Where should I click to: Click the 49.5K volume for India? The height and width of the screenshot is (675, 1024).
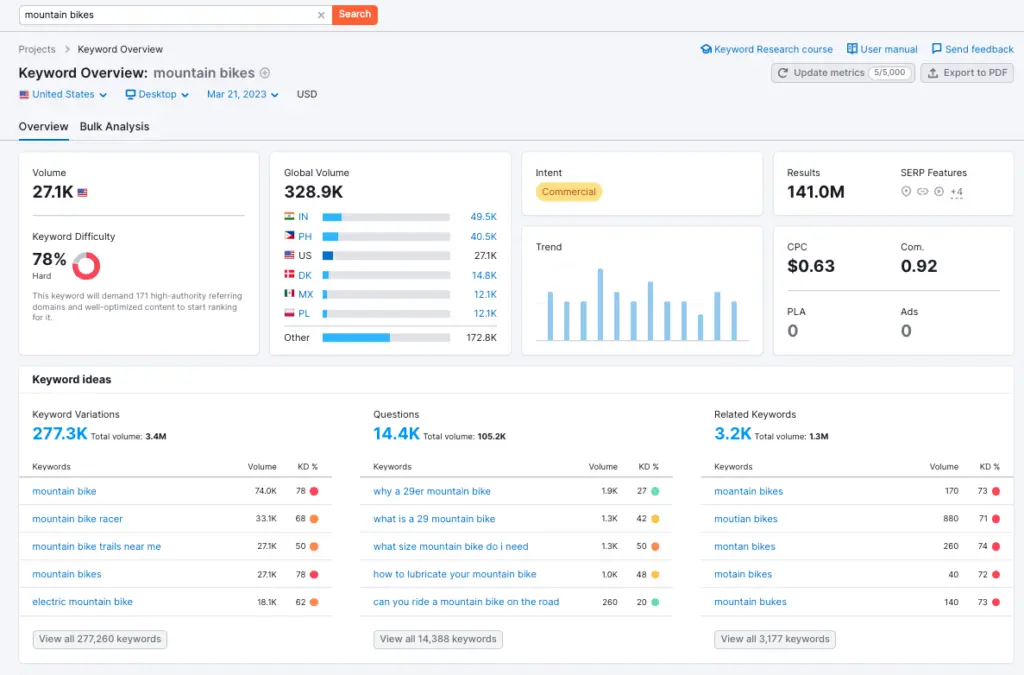483,217
